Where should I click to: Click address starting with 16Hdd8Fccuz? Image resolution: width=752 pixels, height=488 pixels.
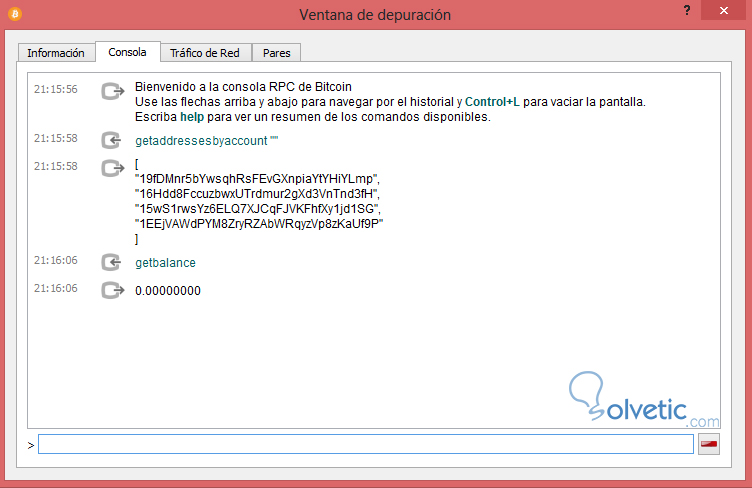tap(257, 194)
